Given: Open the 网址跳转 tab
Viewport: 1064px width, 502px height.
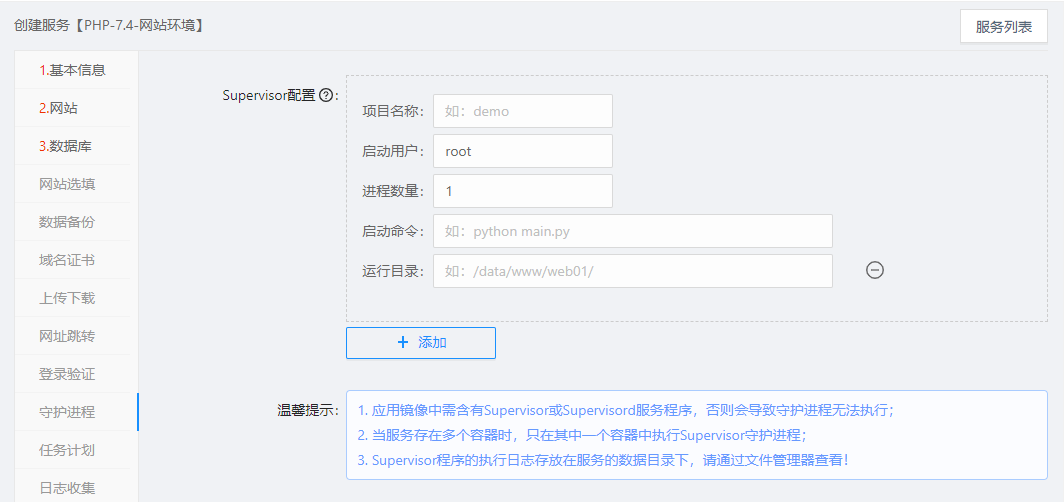Looking at the screenshot, I should click(67, 336).
